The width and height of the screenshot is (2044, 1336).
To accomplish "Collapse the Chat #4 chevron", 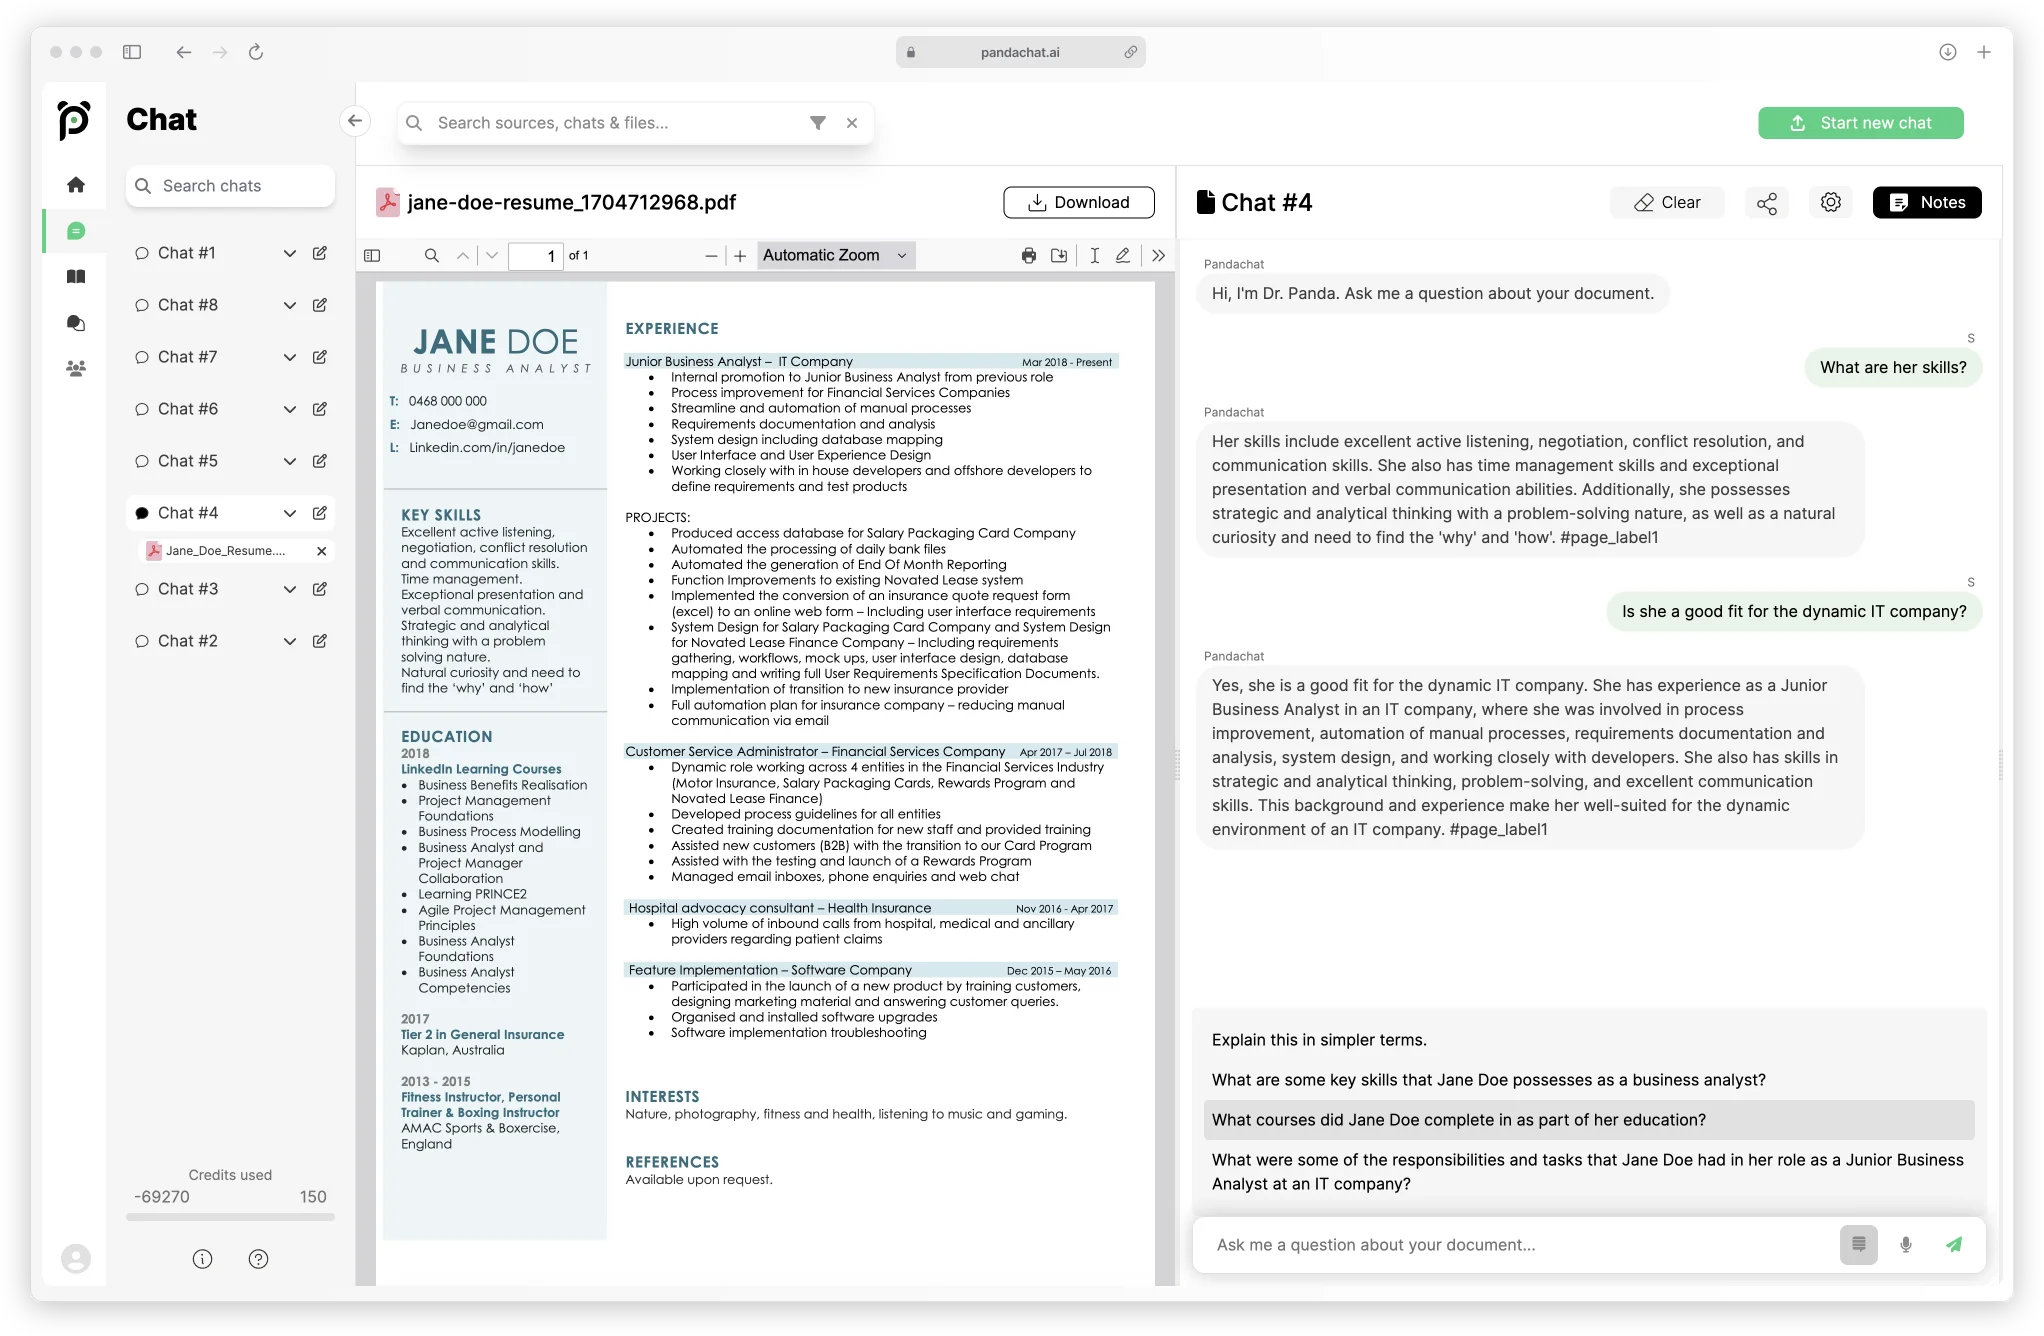I will click(290, 513).
